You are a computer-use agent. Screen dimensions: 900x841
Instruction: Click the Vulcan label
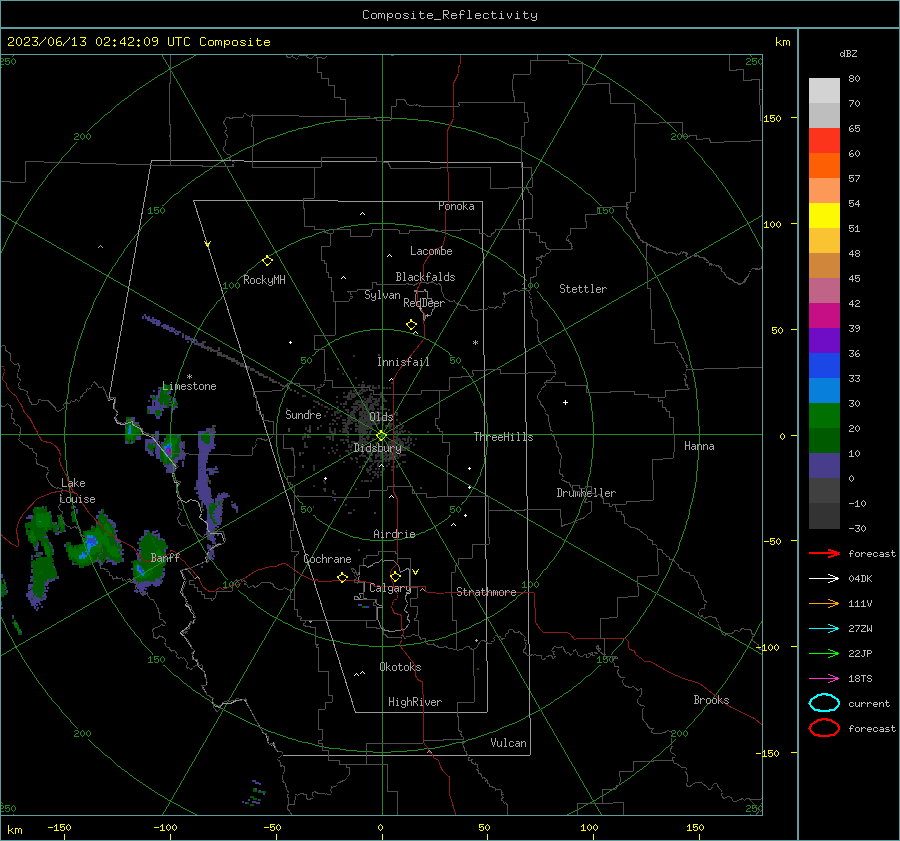[x=508, y=743]
